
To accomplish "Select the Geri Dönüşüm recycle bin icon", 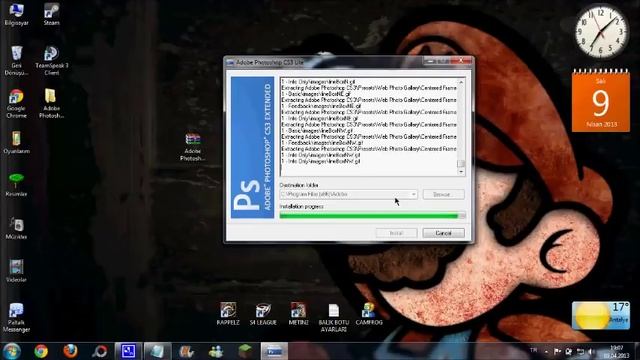I will (x=16, y=60).
